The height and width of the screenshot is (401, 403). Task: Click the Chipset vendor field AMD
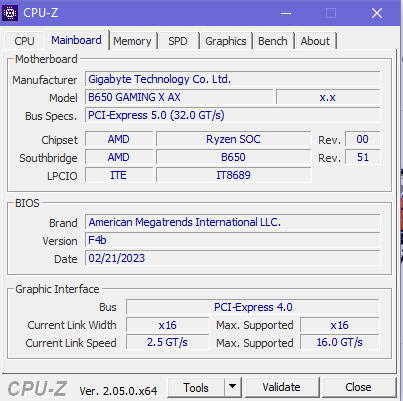(119, 139)
